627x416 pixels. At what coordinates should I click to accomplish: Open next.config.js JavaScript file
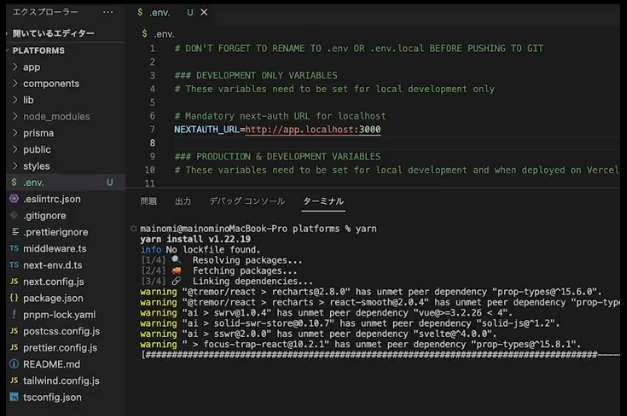click(53, 281)
